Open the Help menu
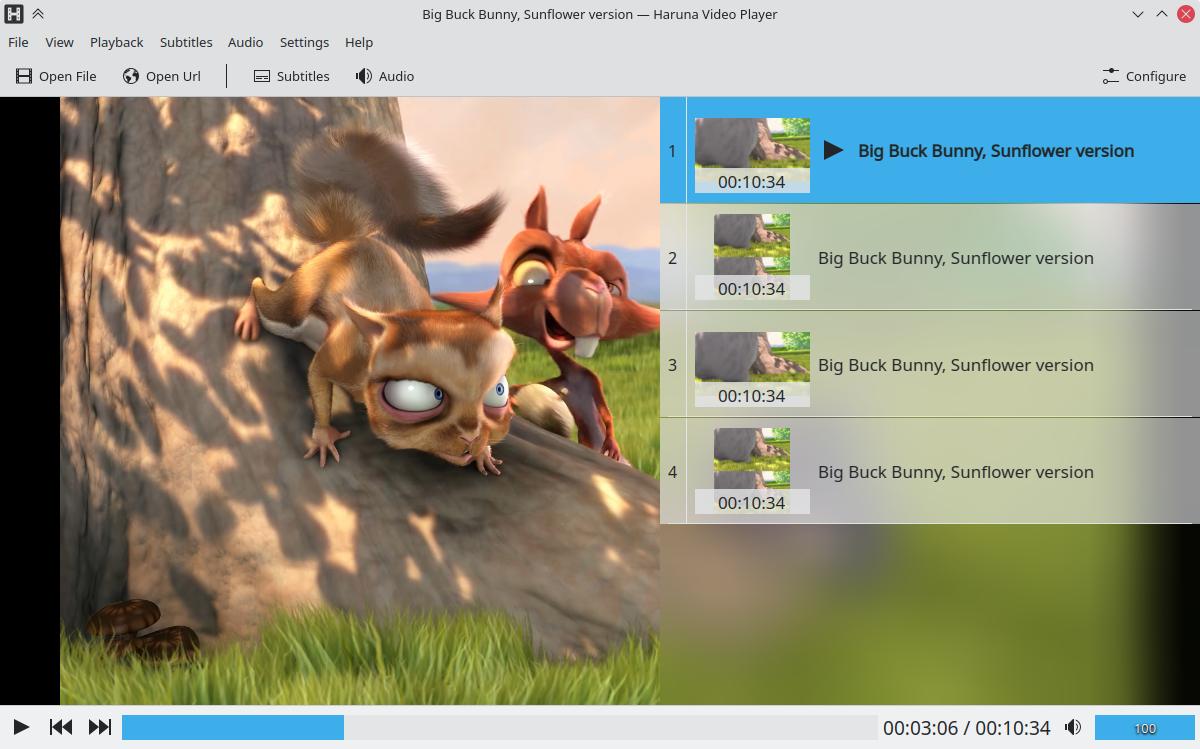This screenshot has width=1200, height=749. (359, 42)
